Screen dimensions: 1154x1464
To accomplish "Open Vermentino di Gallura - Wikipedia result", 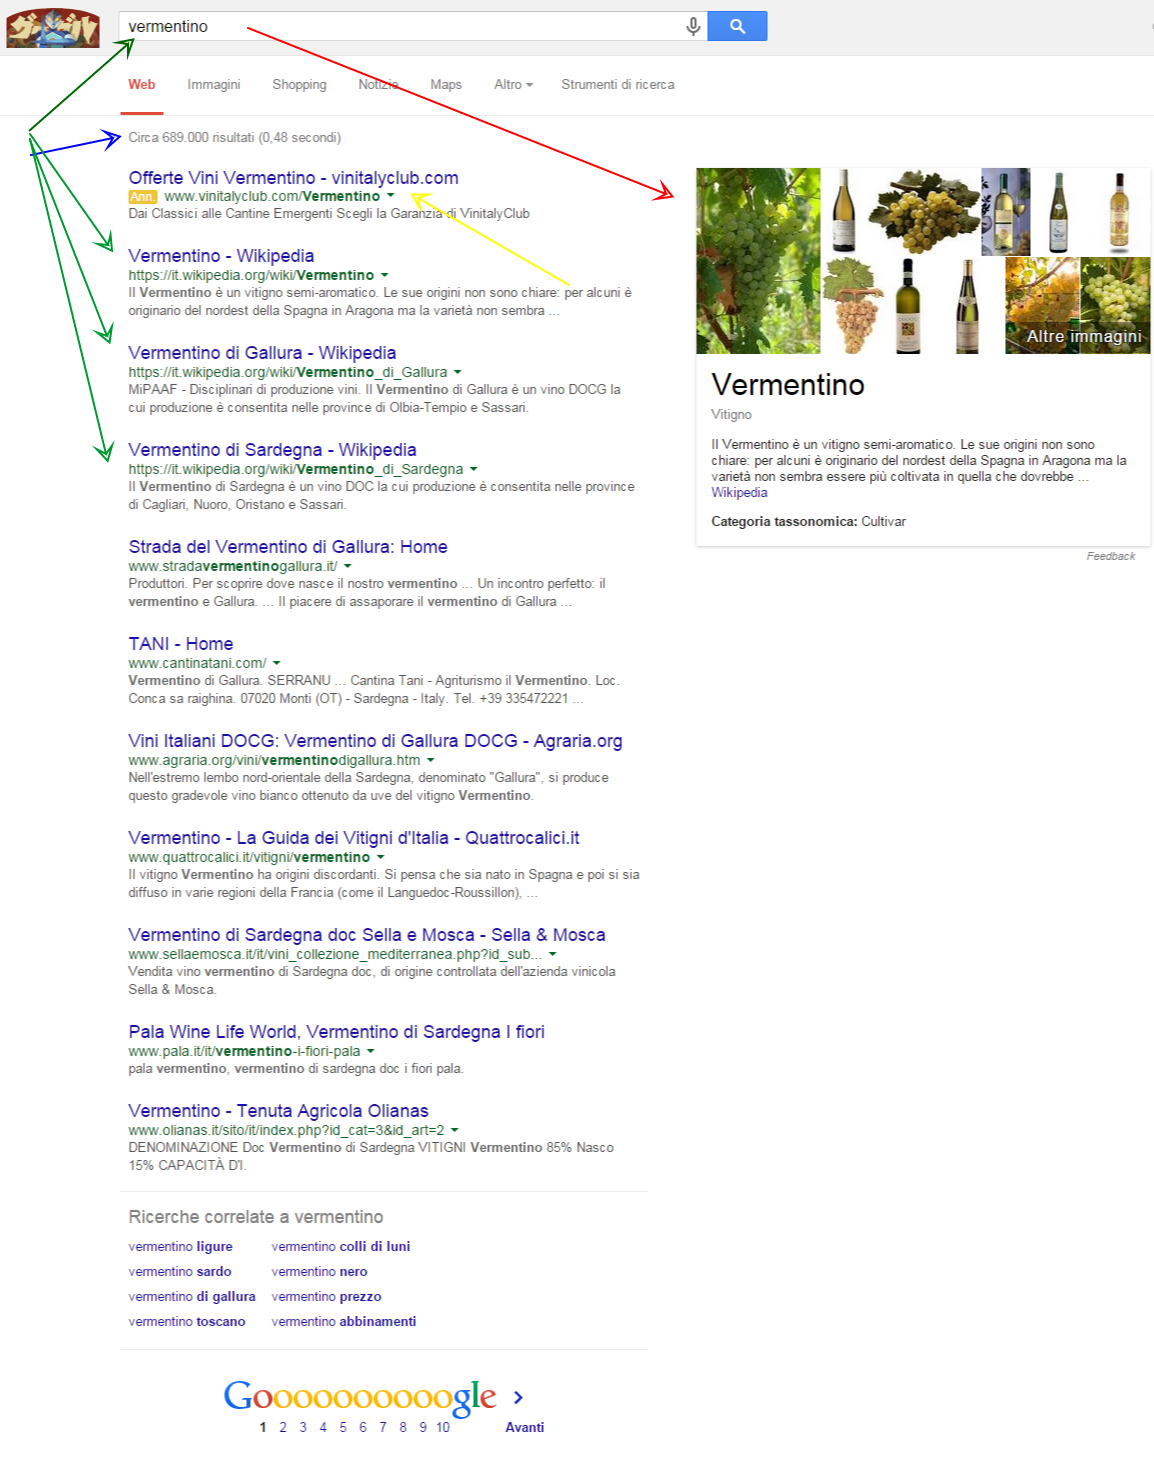I will (262, 353).
